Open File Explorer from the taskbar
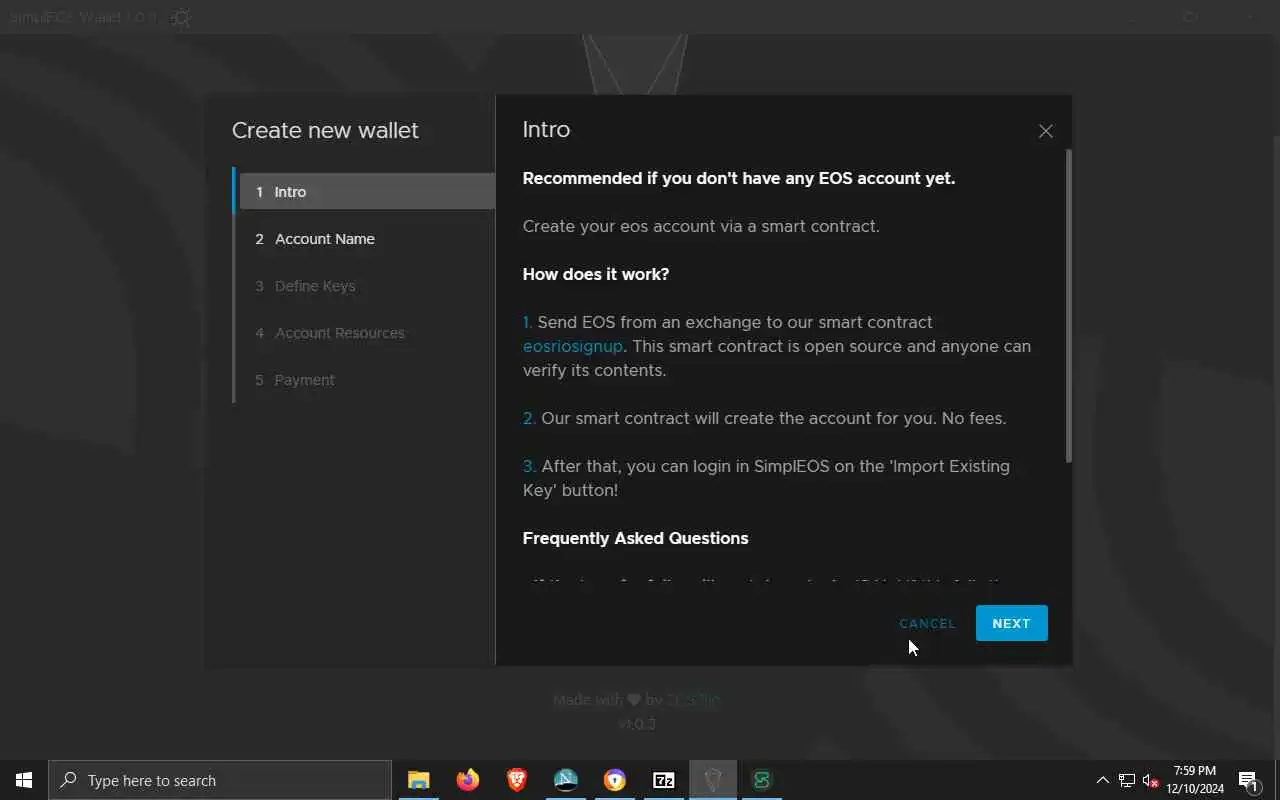Screen dimensions: 1280x800 (419, 780)
